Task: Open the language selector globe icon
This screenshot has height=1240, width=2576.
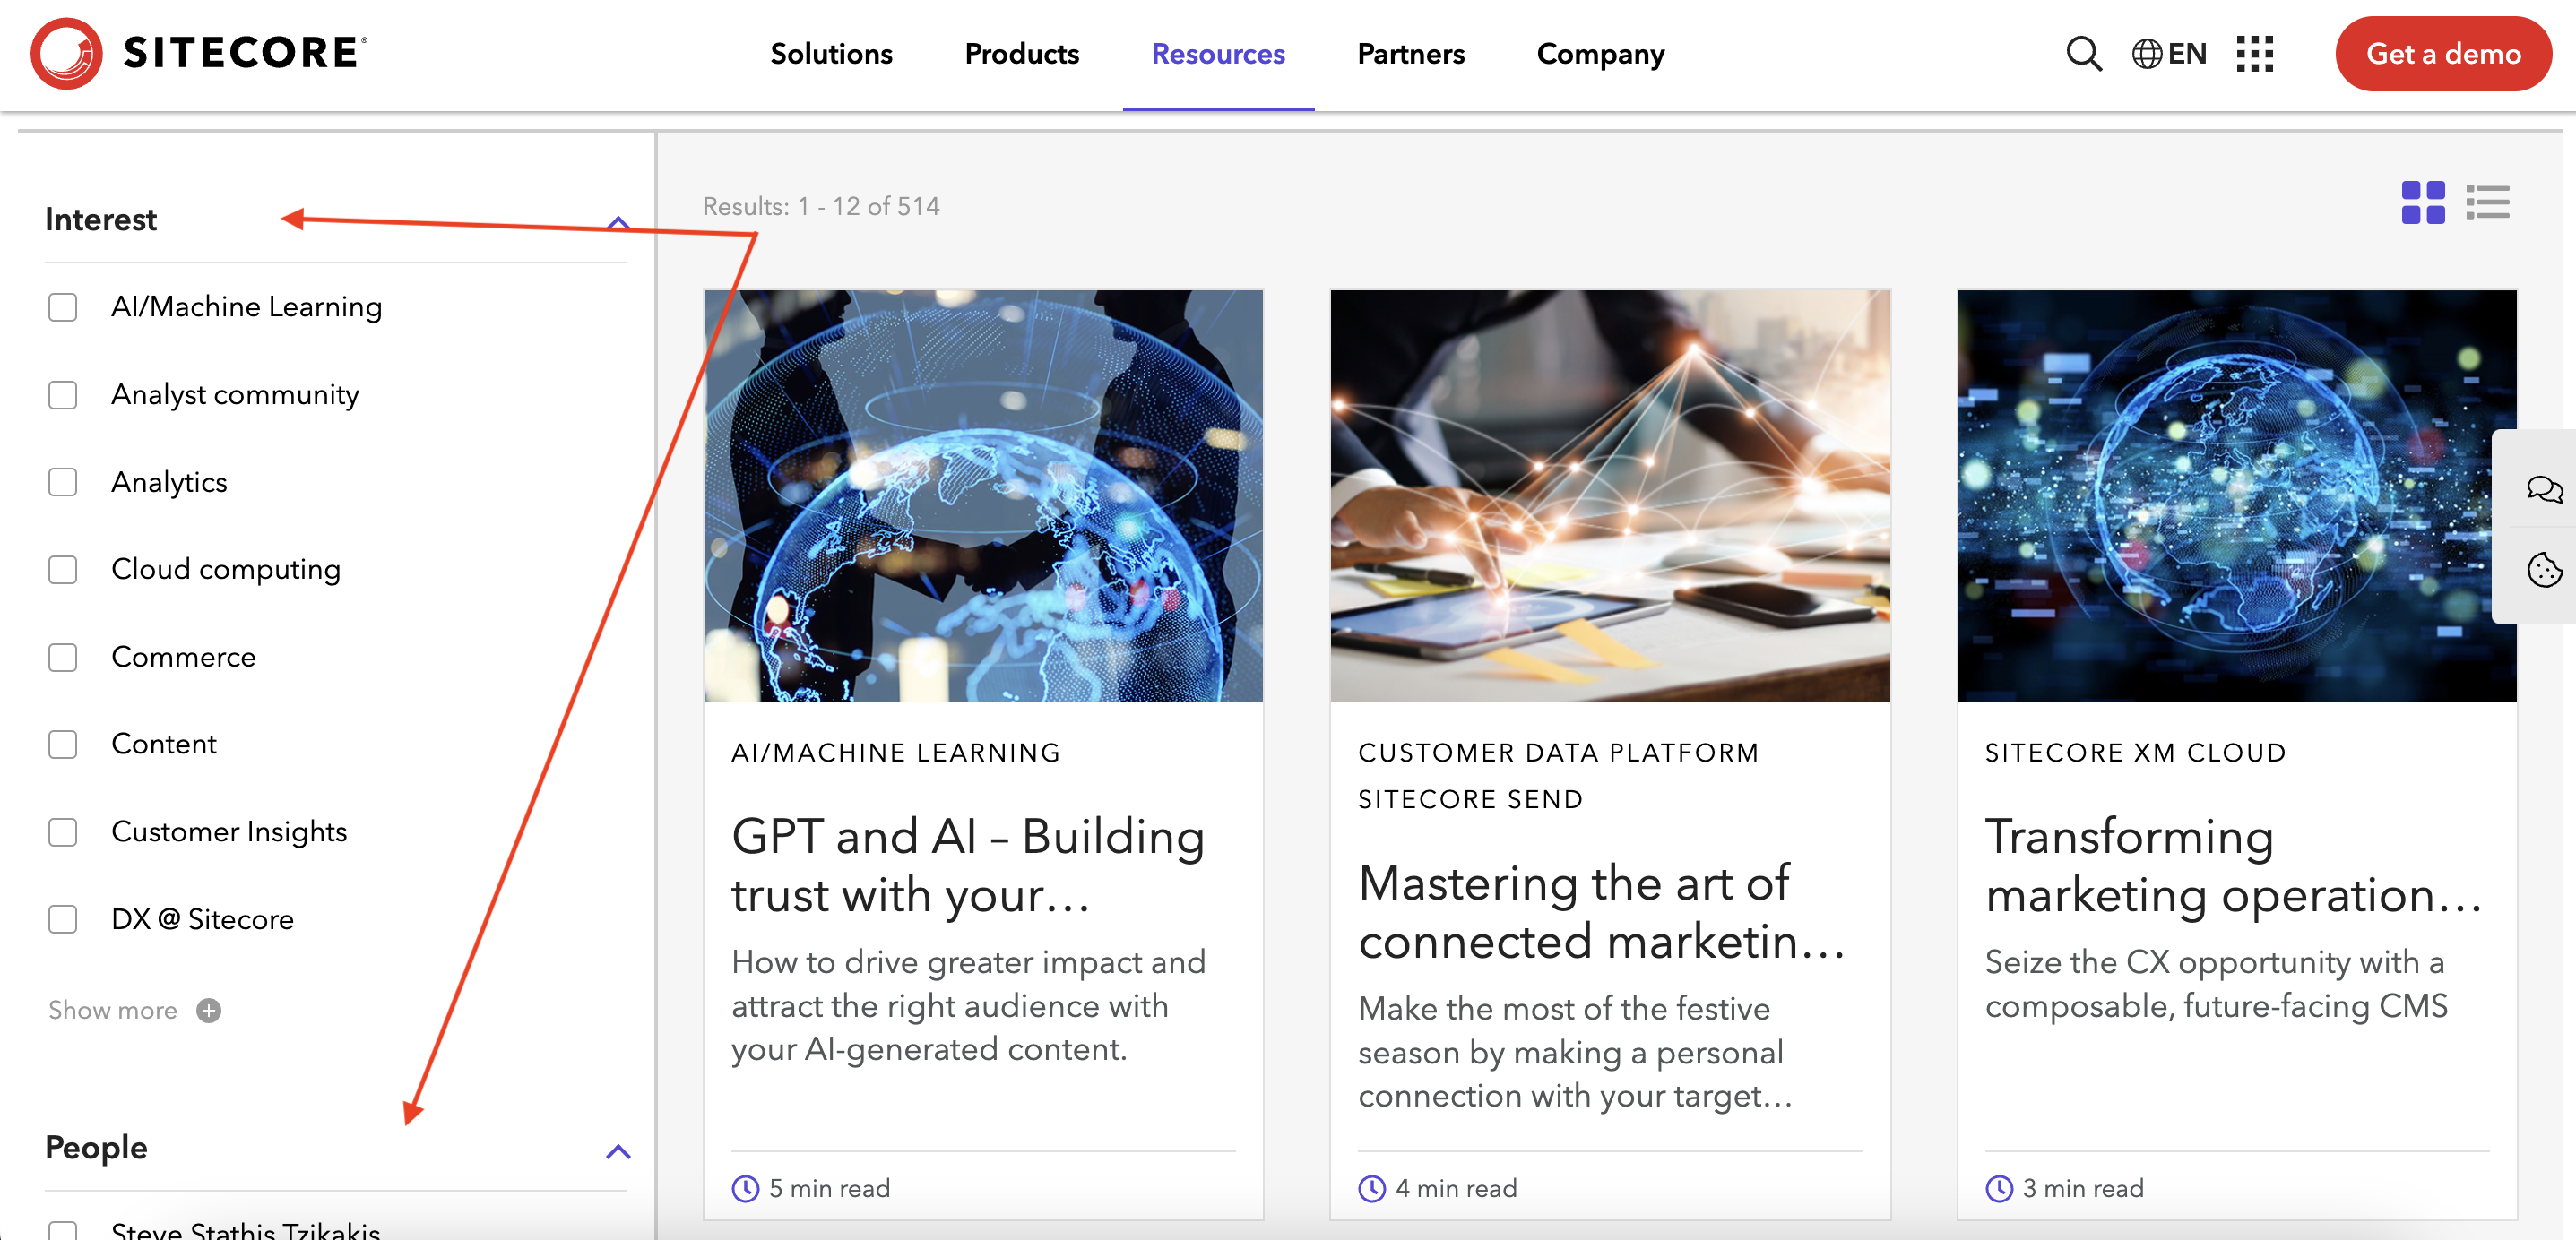Action: (2148, 54)
